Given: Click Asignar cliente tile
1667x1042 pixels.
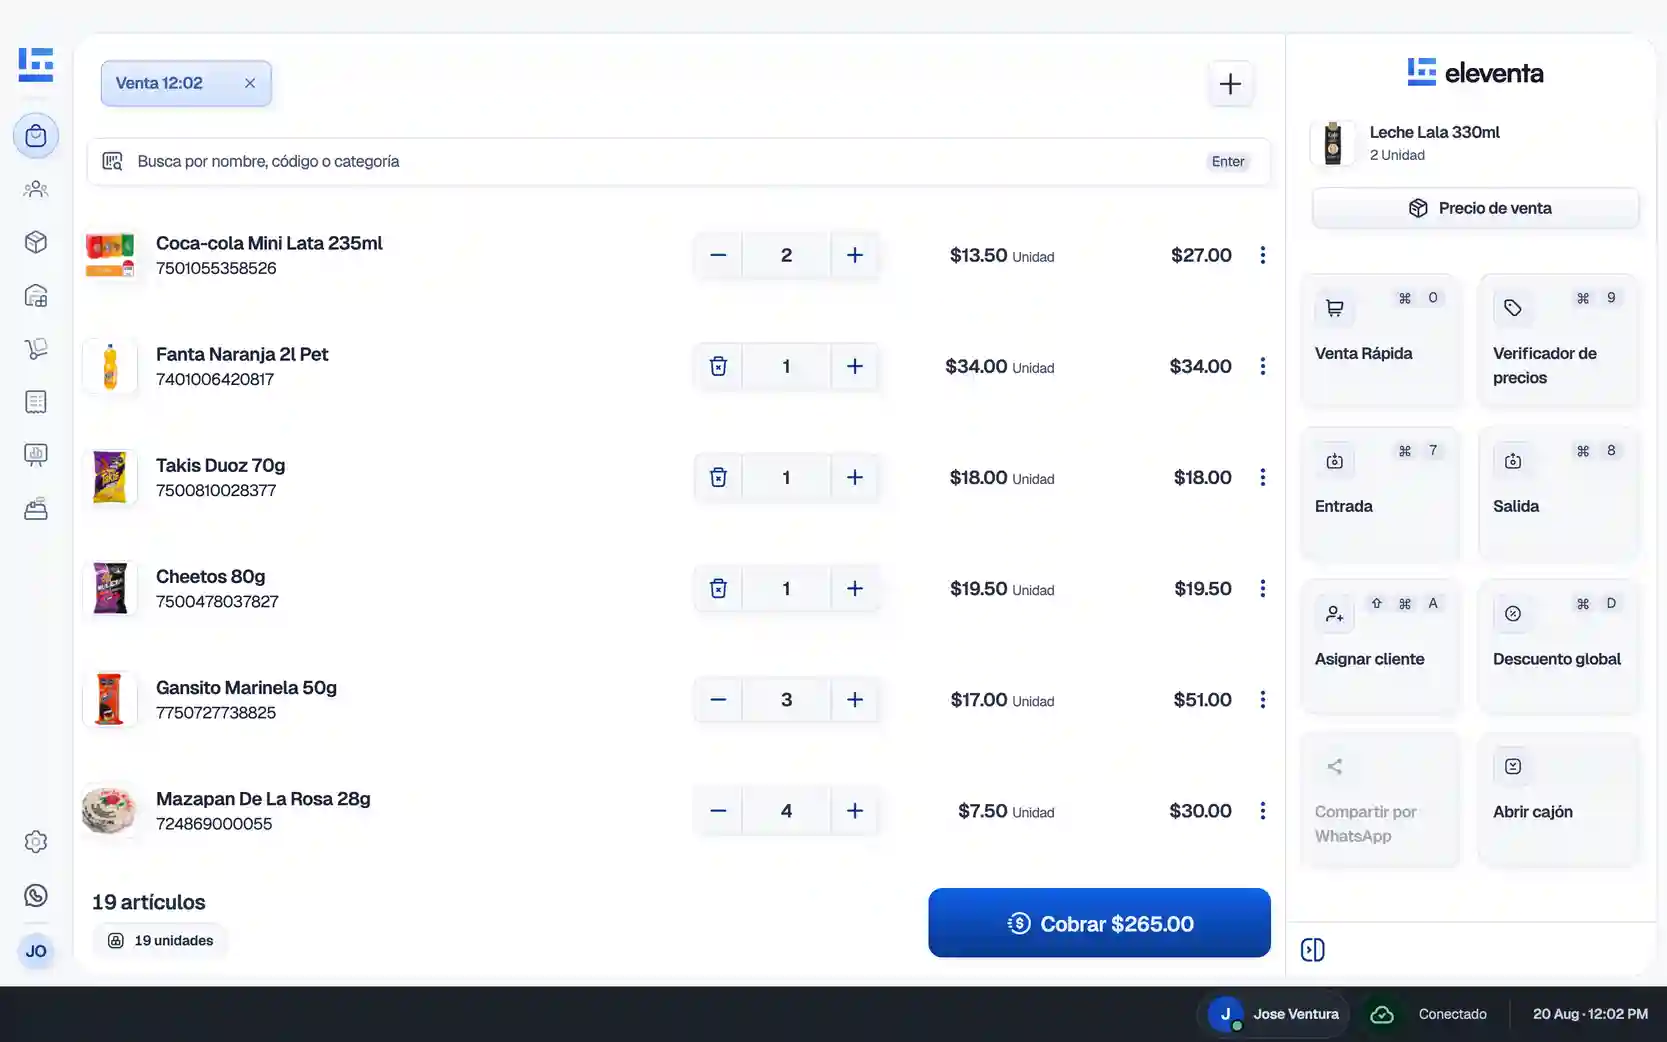Looking at the screenshot, I should tap(1380, 646).
